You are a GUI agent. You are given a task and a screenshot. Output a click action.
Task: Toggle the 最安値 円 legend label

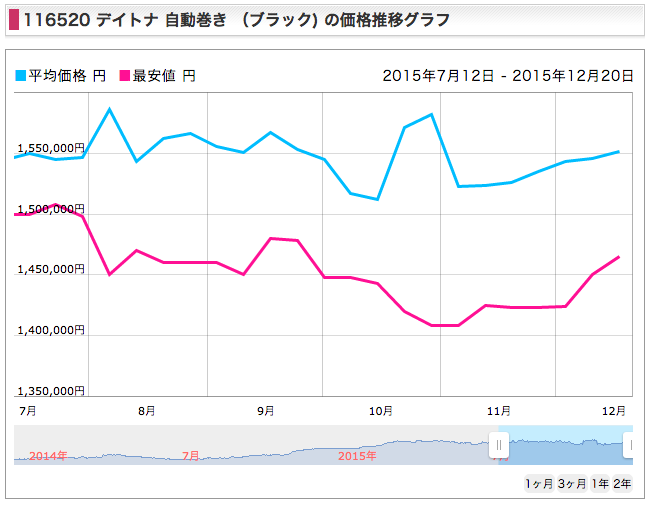(x=164, y=76)
